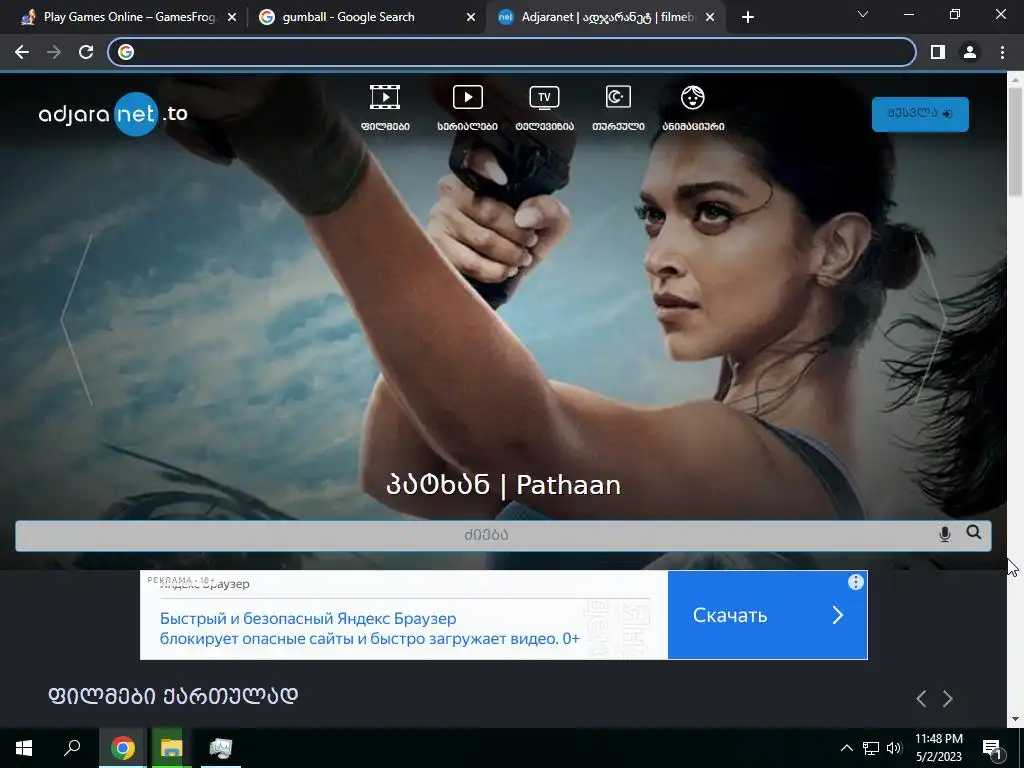Click the third taskbar app icon

point(221,748)
